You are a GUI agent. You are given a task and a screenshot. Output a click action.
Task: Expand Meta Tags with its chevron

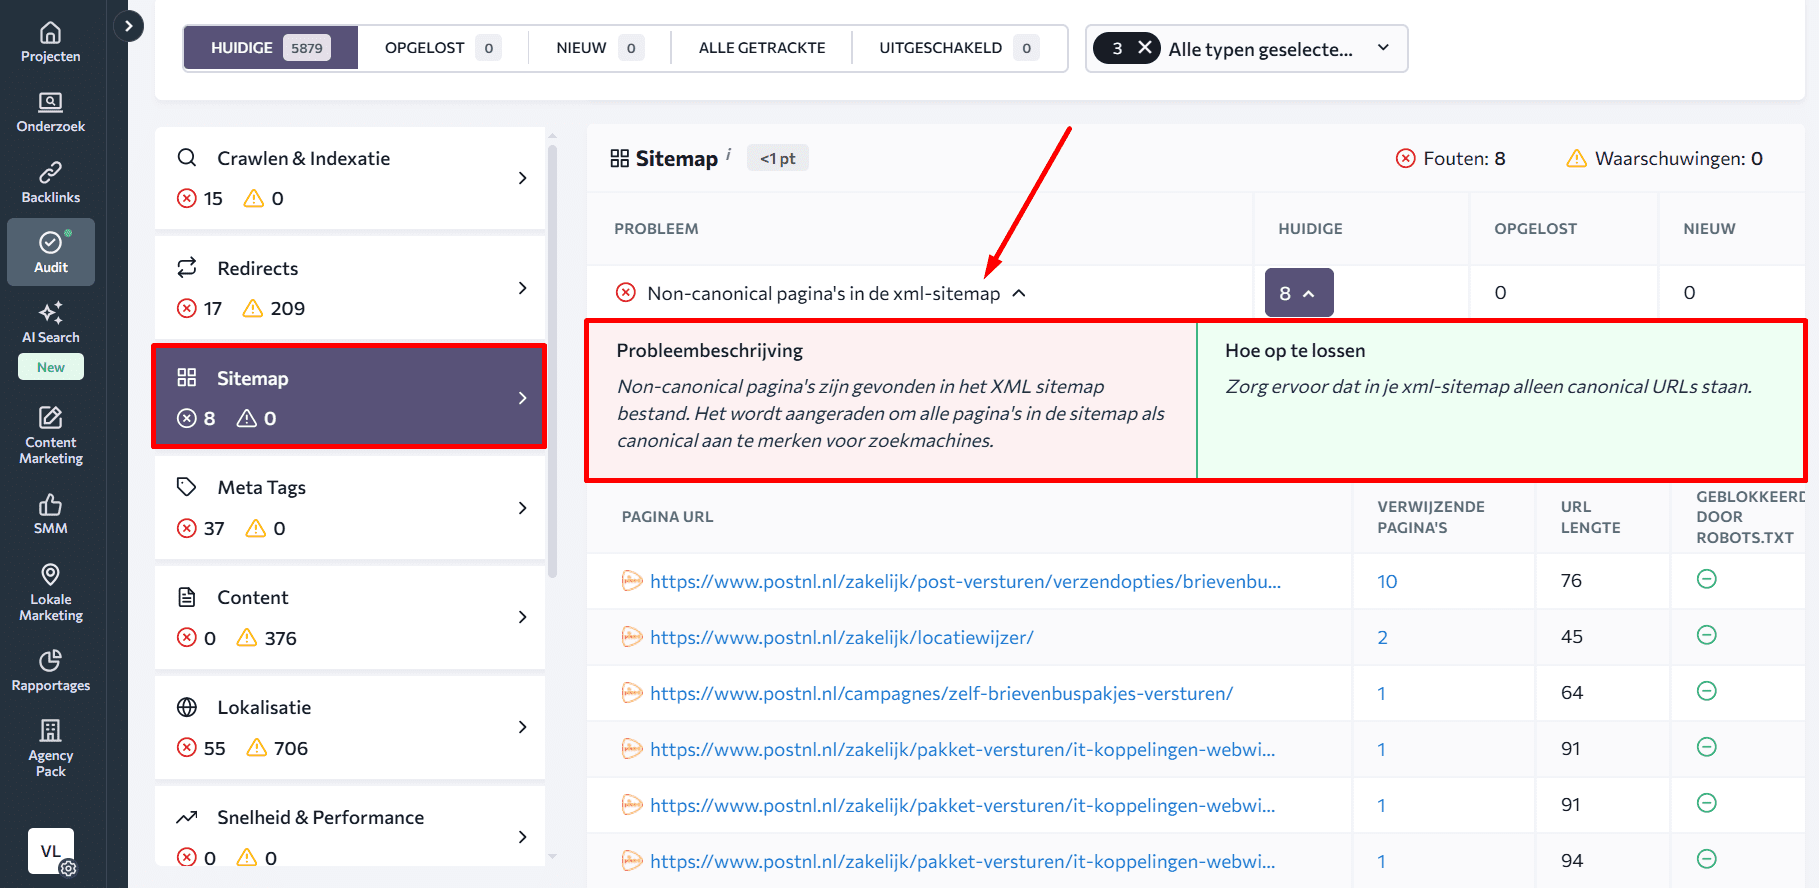tap(522, 508)
